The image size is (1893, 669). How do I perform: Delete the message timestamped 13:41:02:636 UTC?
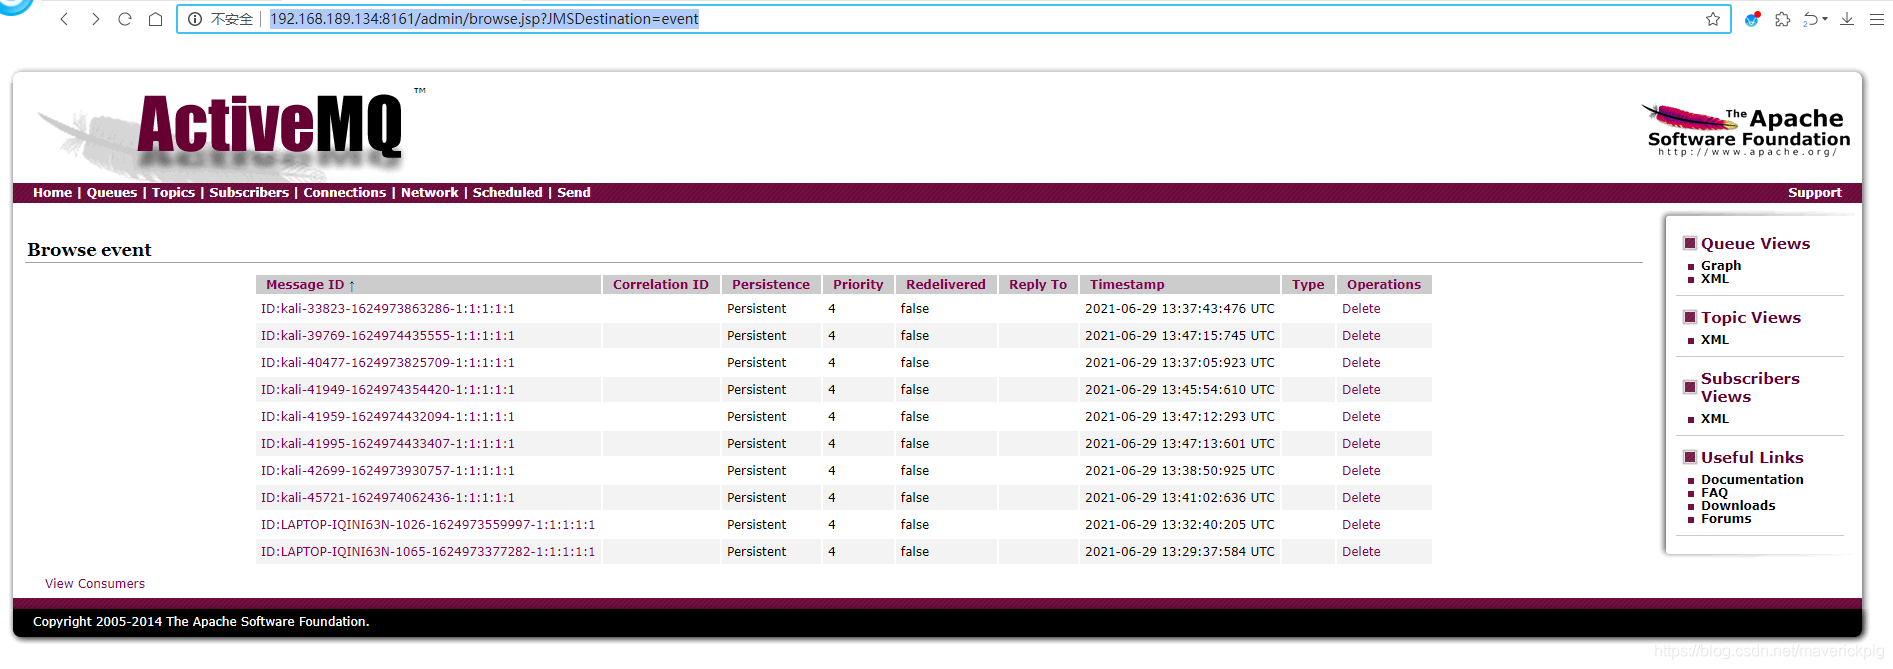click(1361, 498)
